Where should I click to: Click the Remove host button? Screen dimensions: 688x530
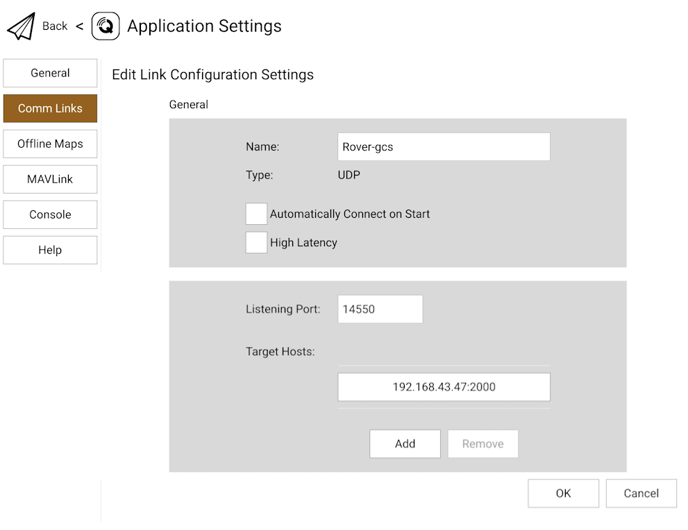[x=483, y=444]
